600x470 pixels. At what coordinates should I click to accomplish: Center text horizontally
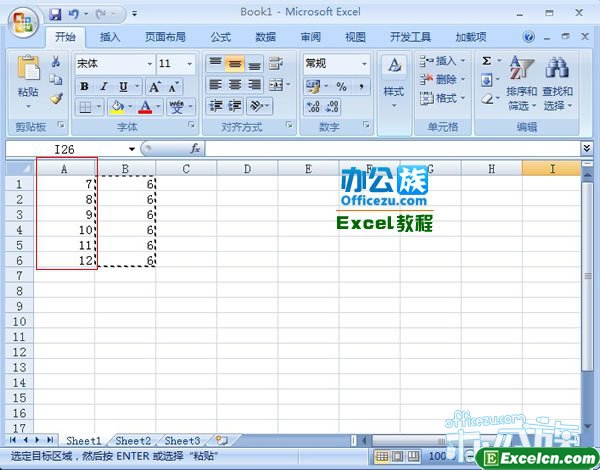pyautogui.click(x=235, y=85)
